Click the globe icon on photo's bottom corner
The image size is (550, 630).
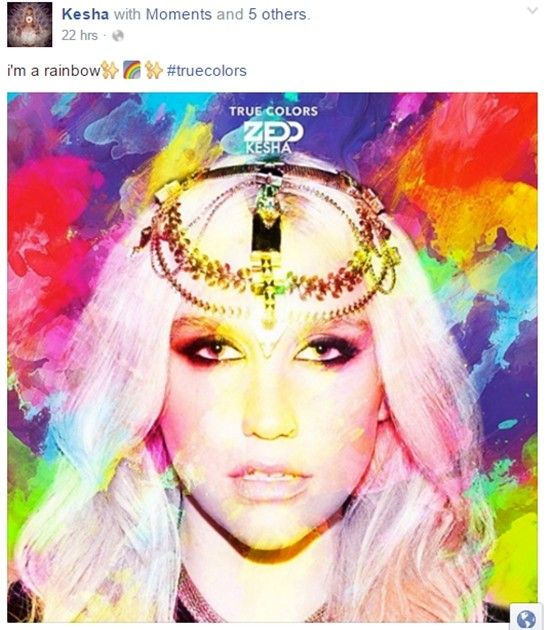[x=526, y=618]
